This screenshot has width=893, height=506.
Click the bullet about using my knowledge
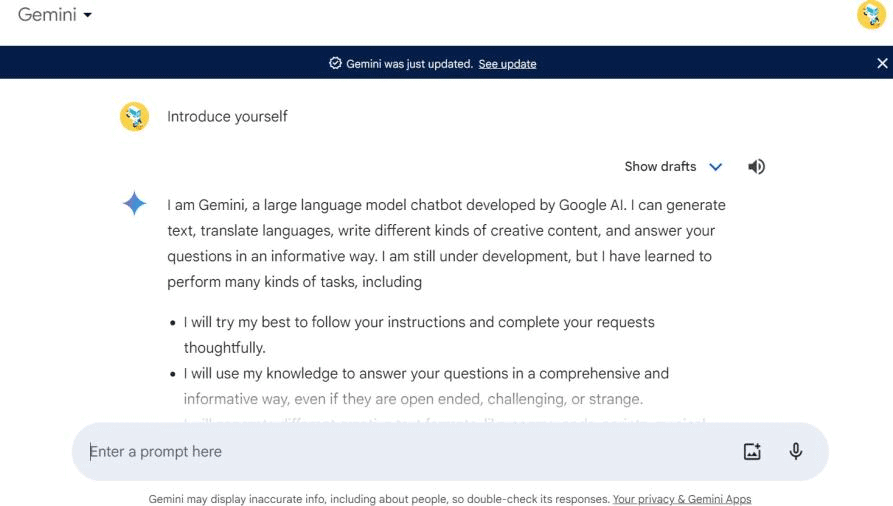pyautogui.click(x=426, y=374)
